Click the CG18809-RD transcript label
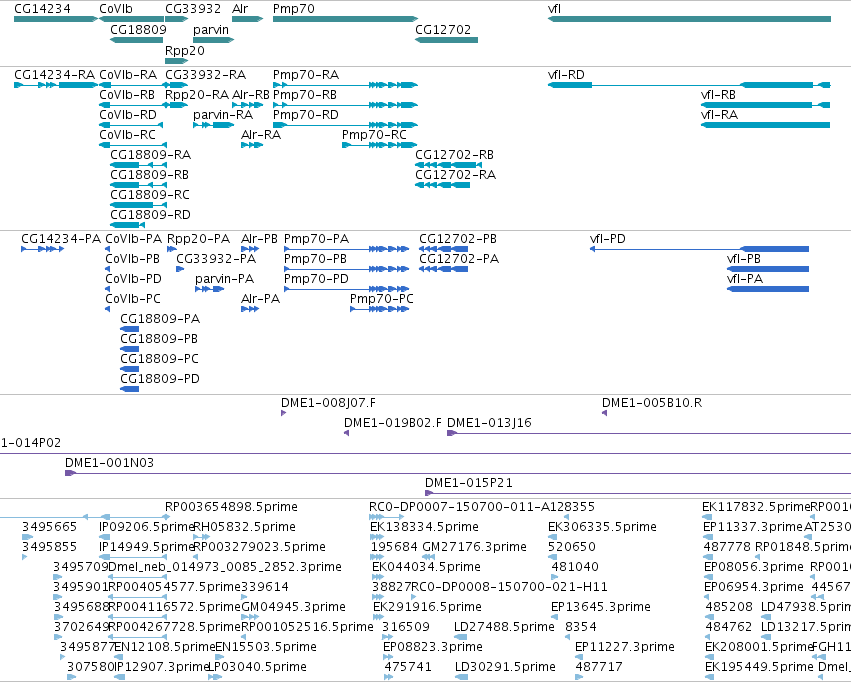Image resolution: width=851 pixels, height=682 pixels. 150,215
